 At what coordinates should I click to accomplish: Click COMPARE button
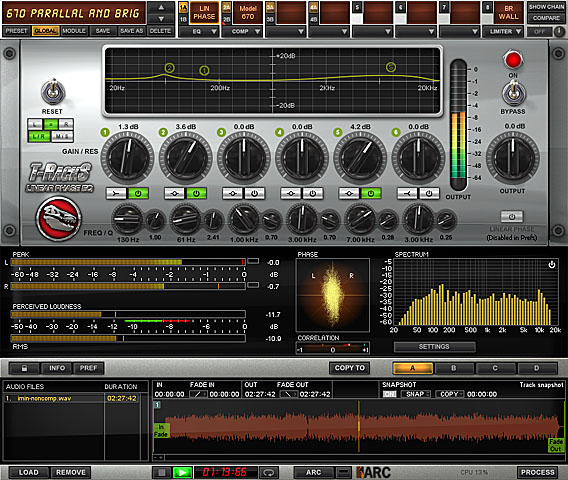click(x=546, y=18)
